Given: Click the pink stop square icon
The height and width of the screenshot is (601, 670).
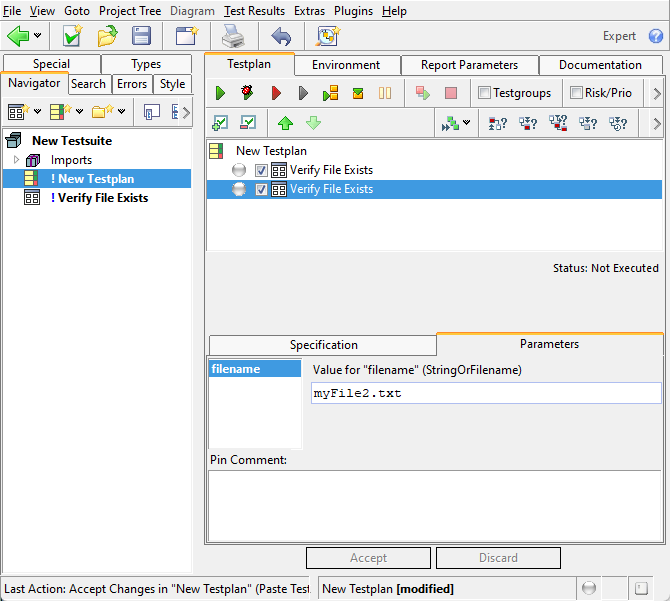Looking at the screenshot, I should point(451,93).
